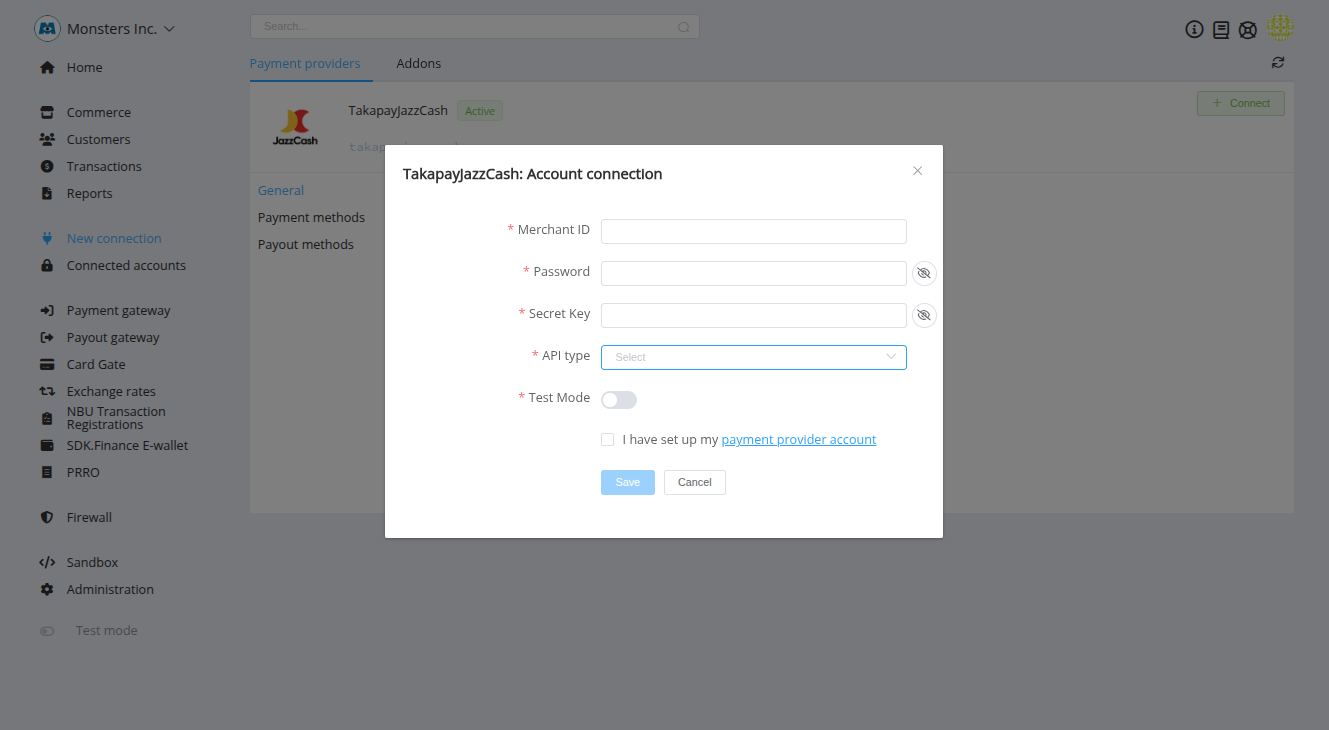Show the Password field value
Image resolution: width=1329 pixels, height=730 pixels.
click(924, 273)
